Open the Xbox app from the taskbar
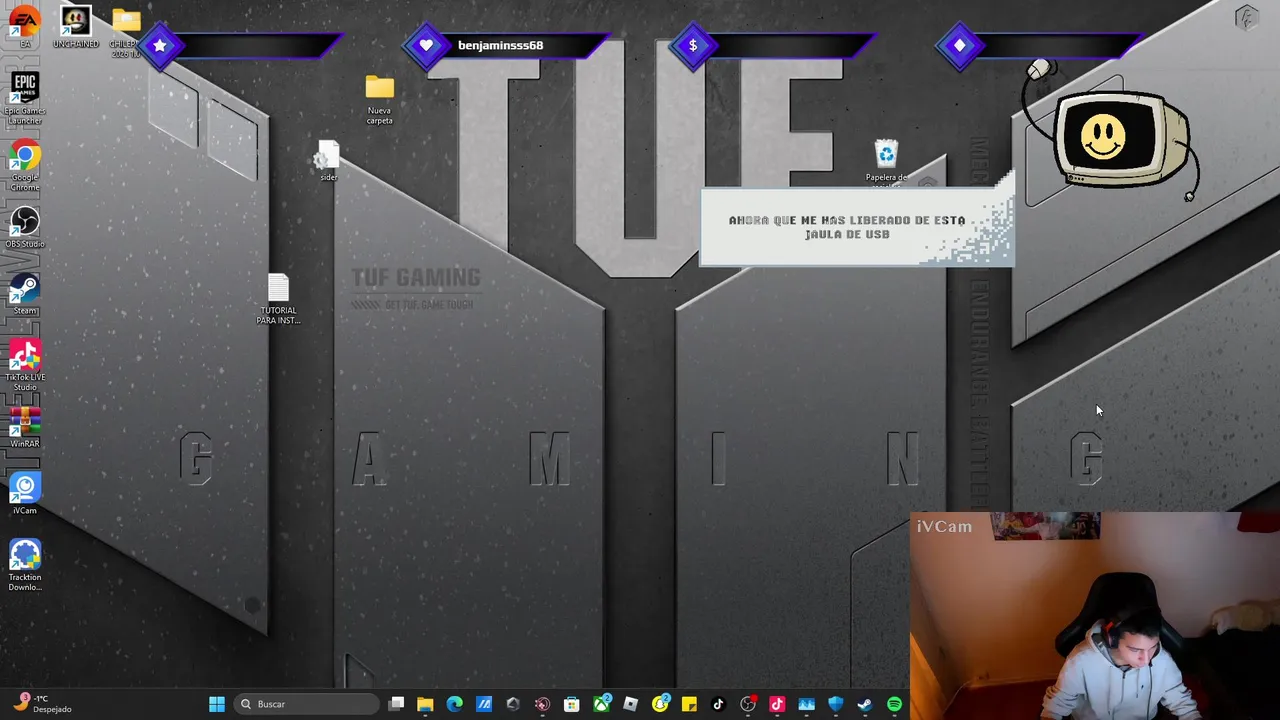The height and width of the screenshot is (720, 1280). (x=601, y=704)
